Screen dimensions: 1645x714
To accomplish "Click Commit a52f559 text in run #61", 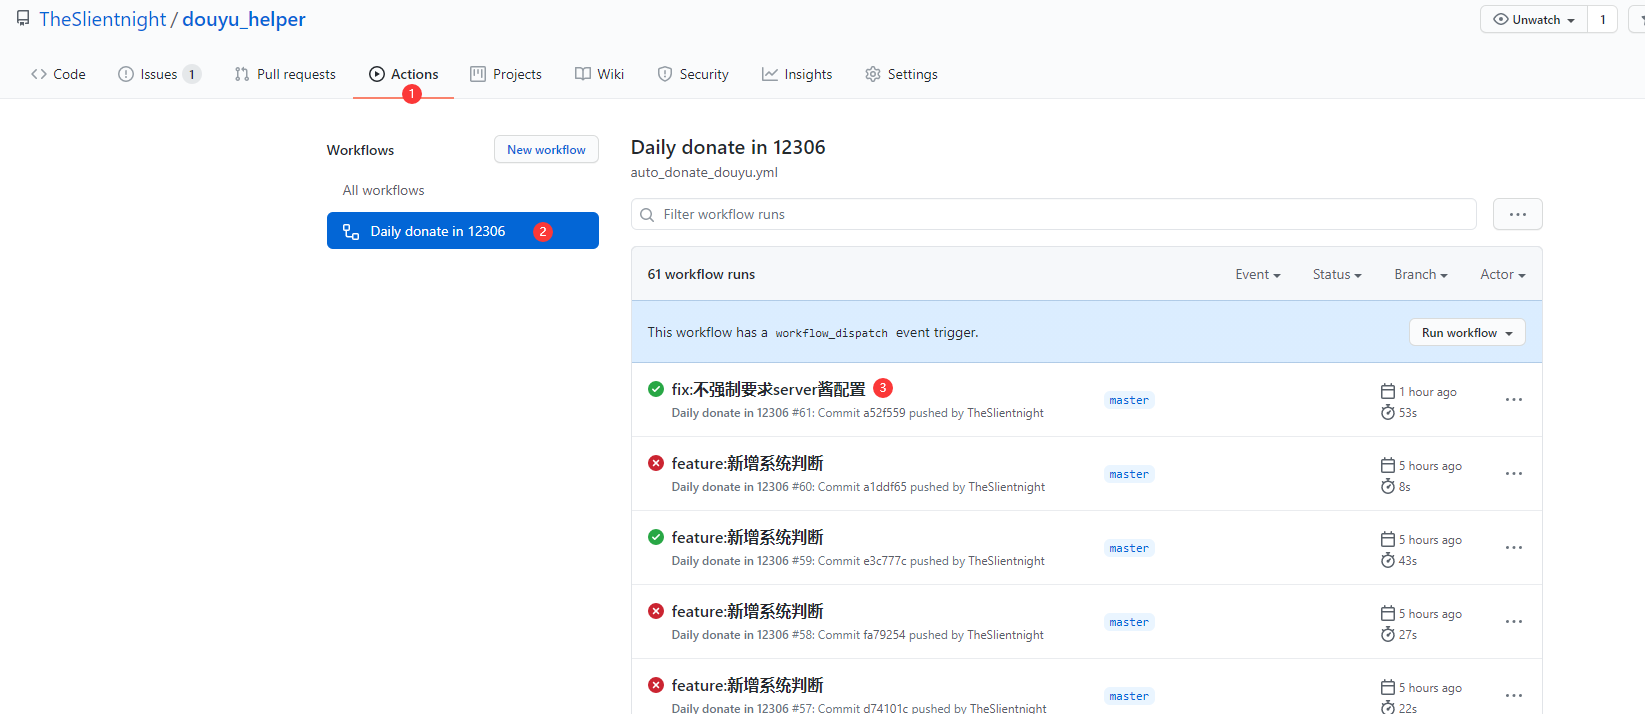I will (x=862, y=413).
